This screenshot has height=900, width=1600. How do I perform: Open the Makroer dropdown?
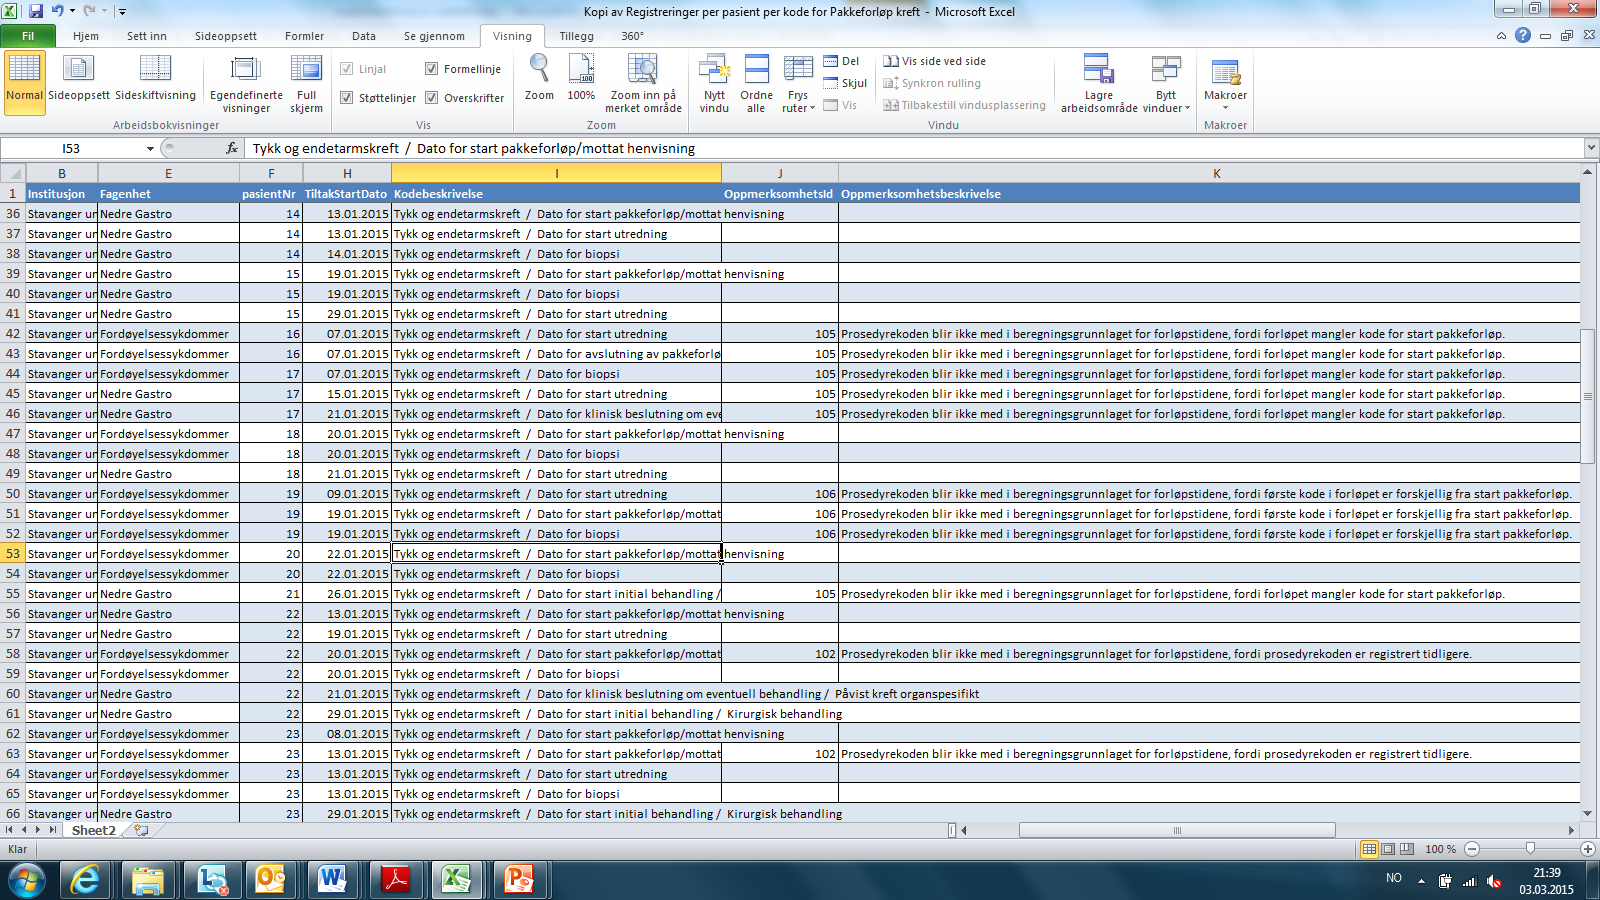1225,84
